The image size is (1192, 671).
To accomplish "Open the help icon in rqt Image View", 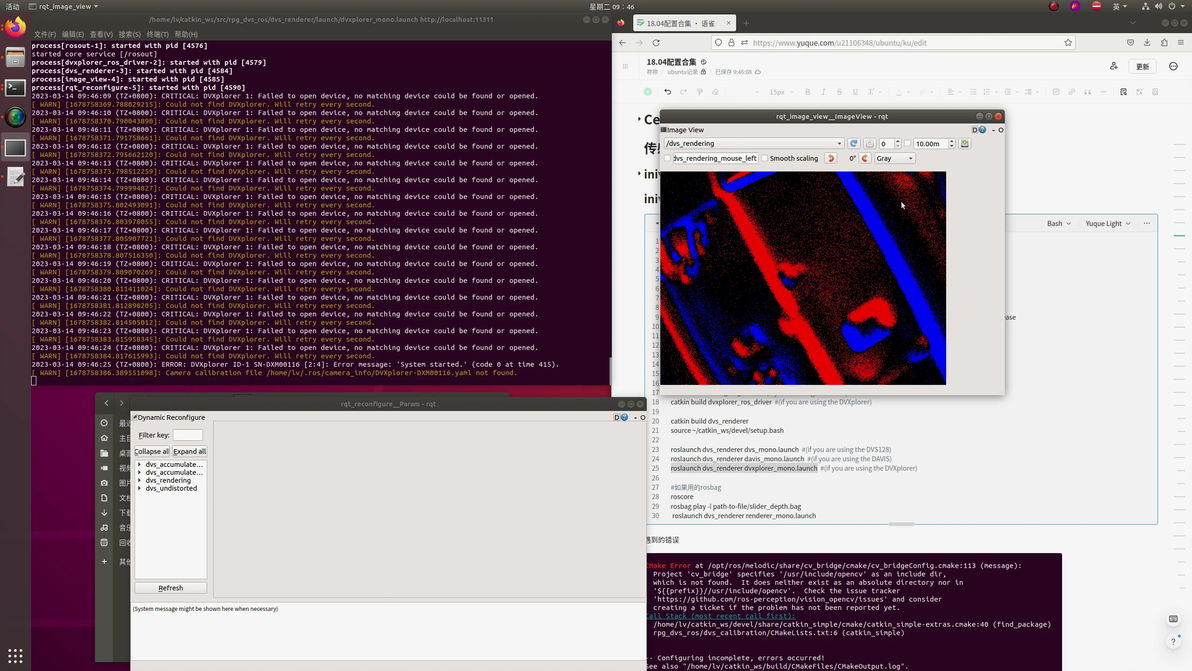I will coord(983,130).
